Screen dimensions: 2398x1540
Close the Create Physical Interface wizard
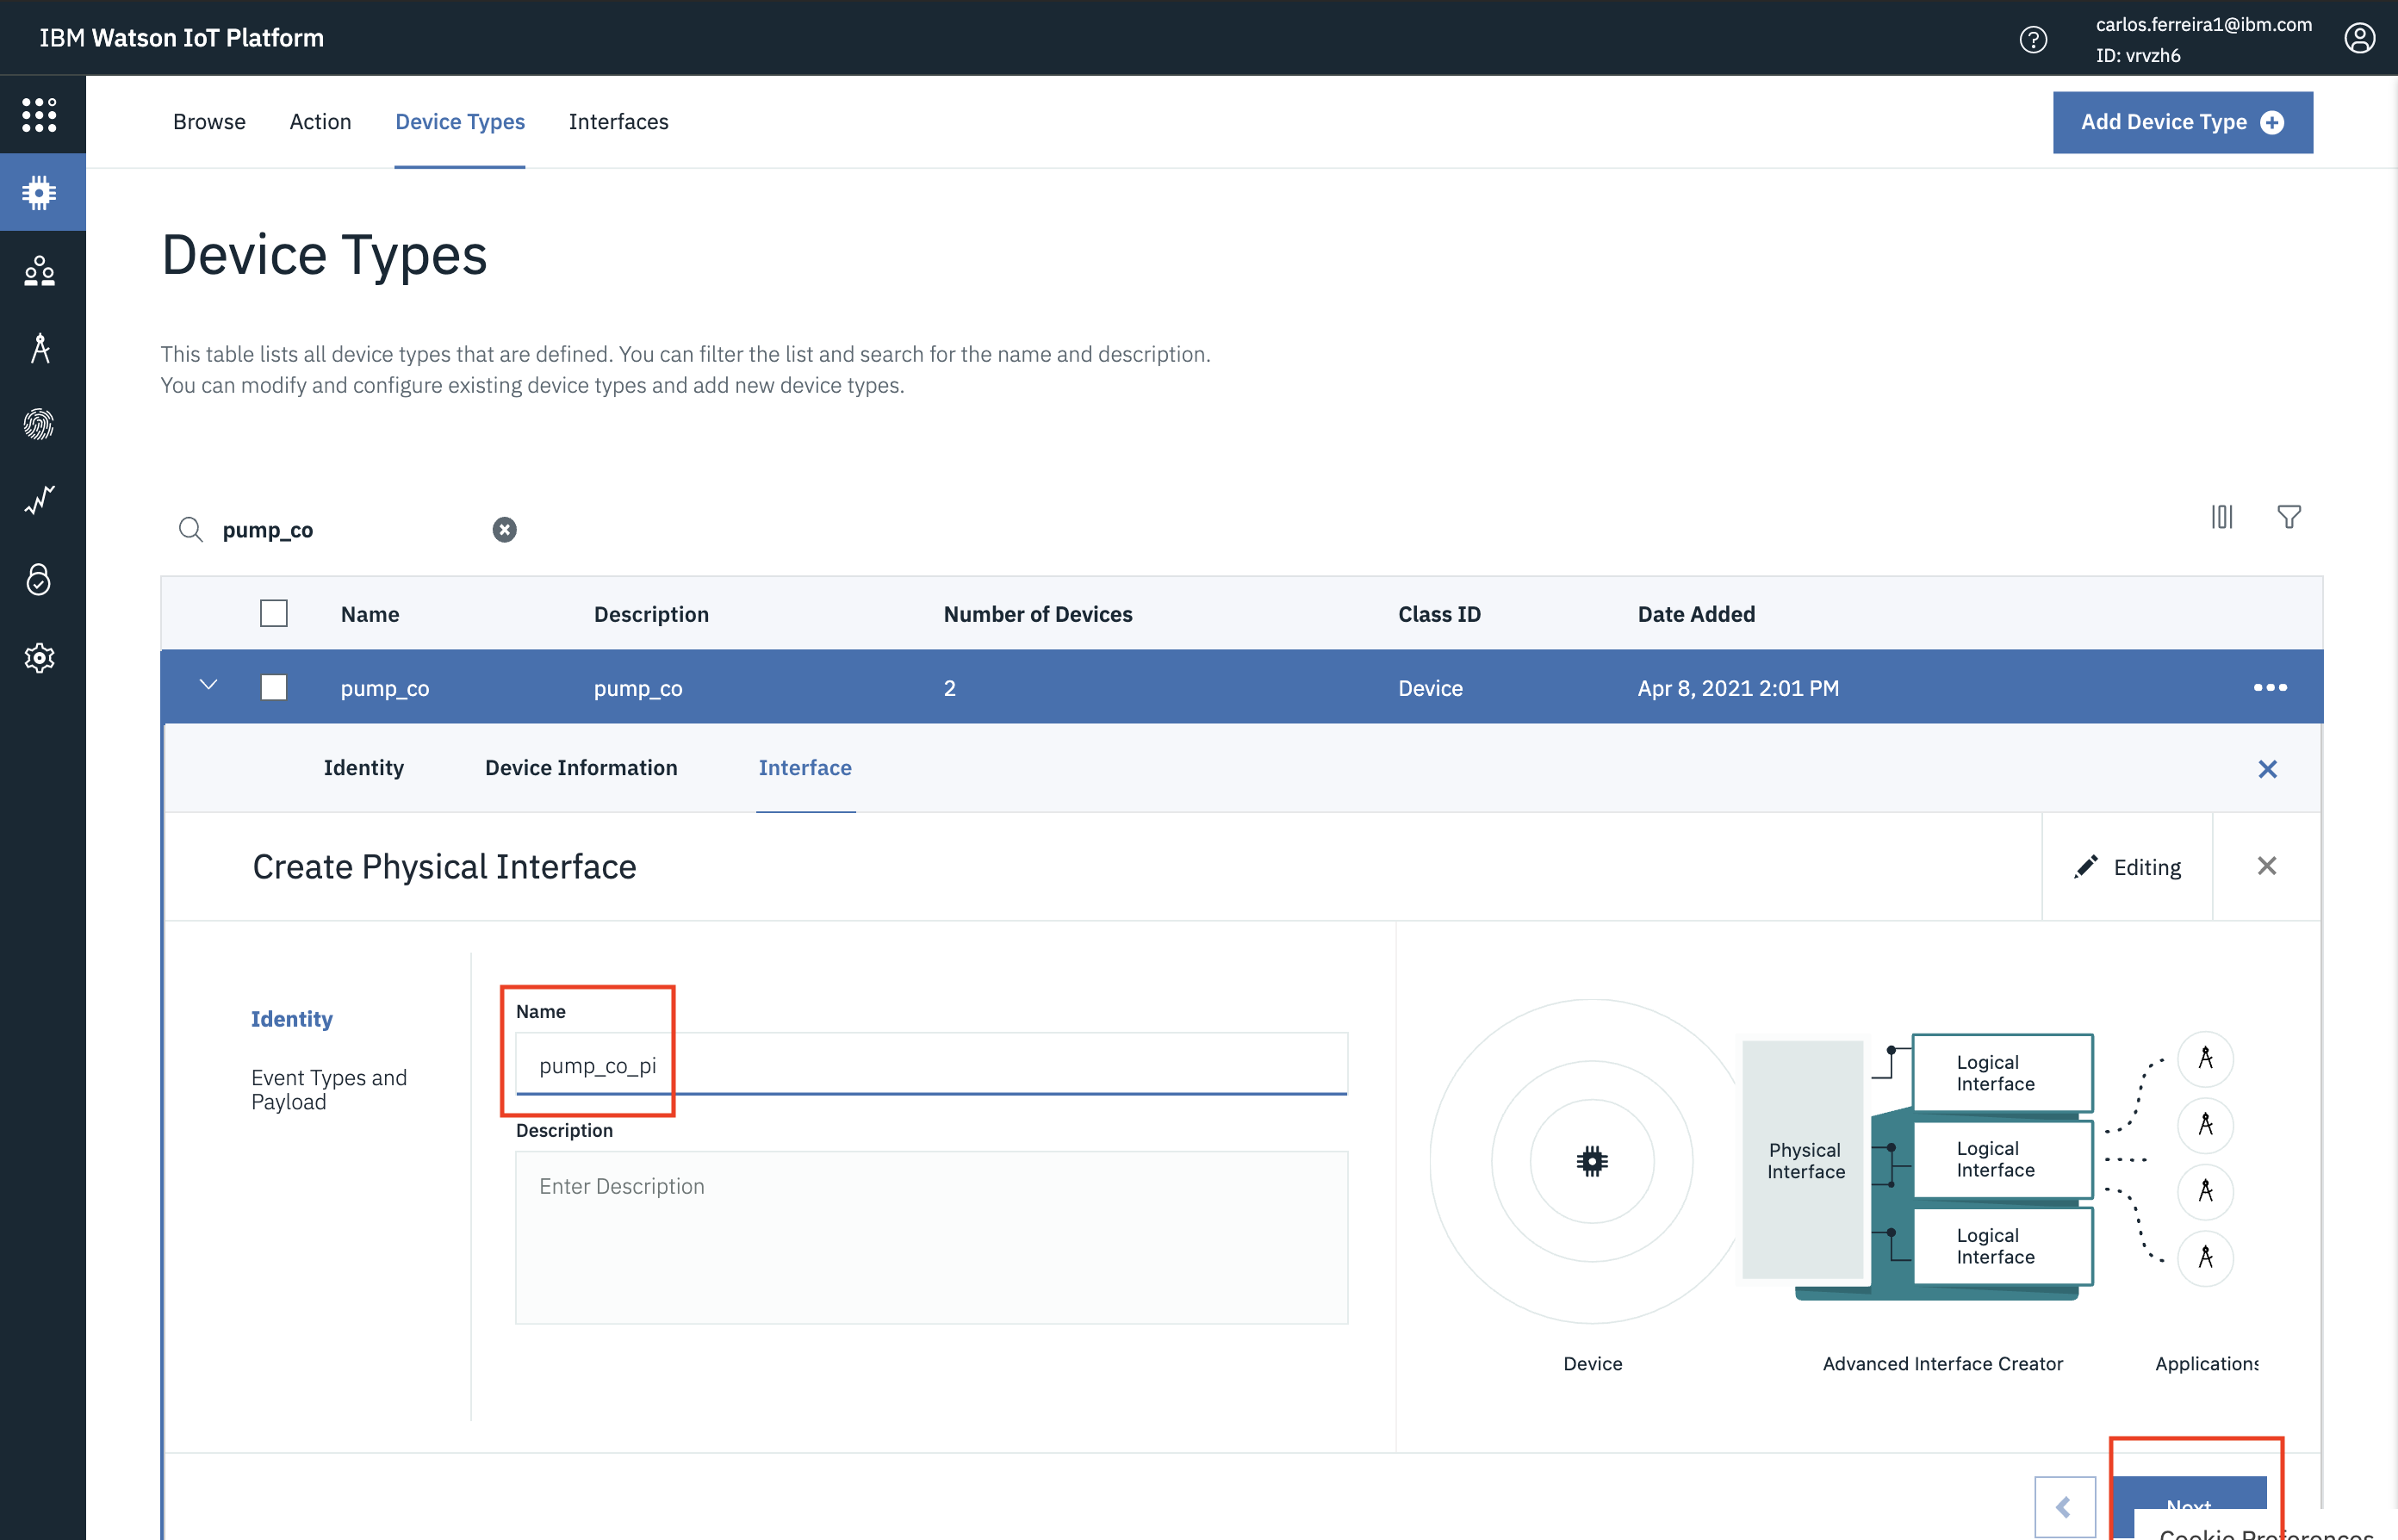[2266, 866]
